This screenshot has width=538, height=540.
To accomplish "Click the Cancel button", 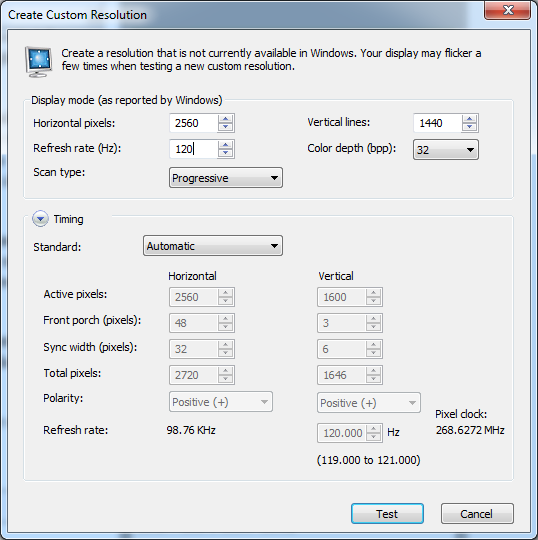I will [x=477, y=513].
